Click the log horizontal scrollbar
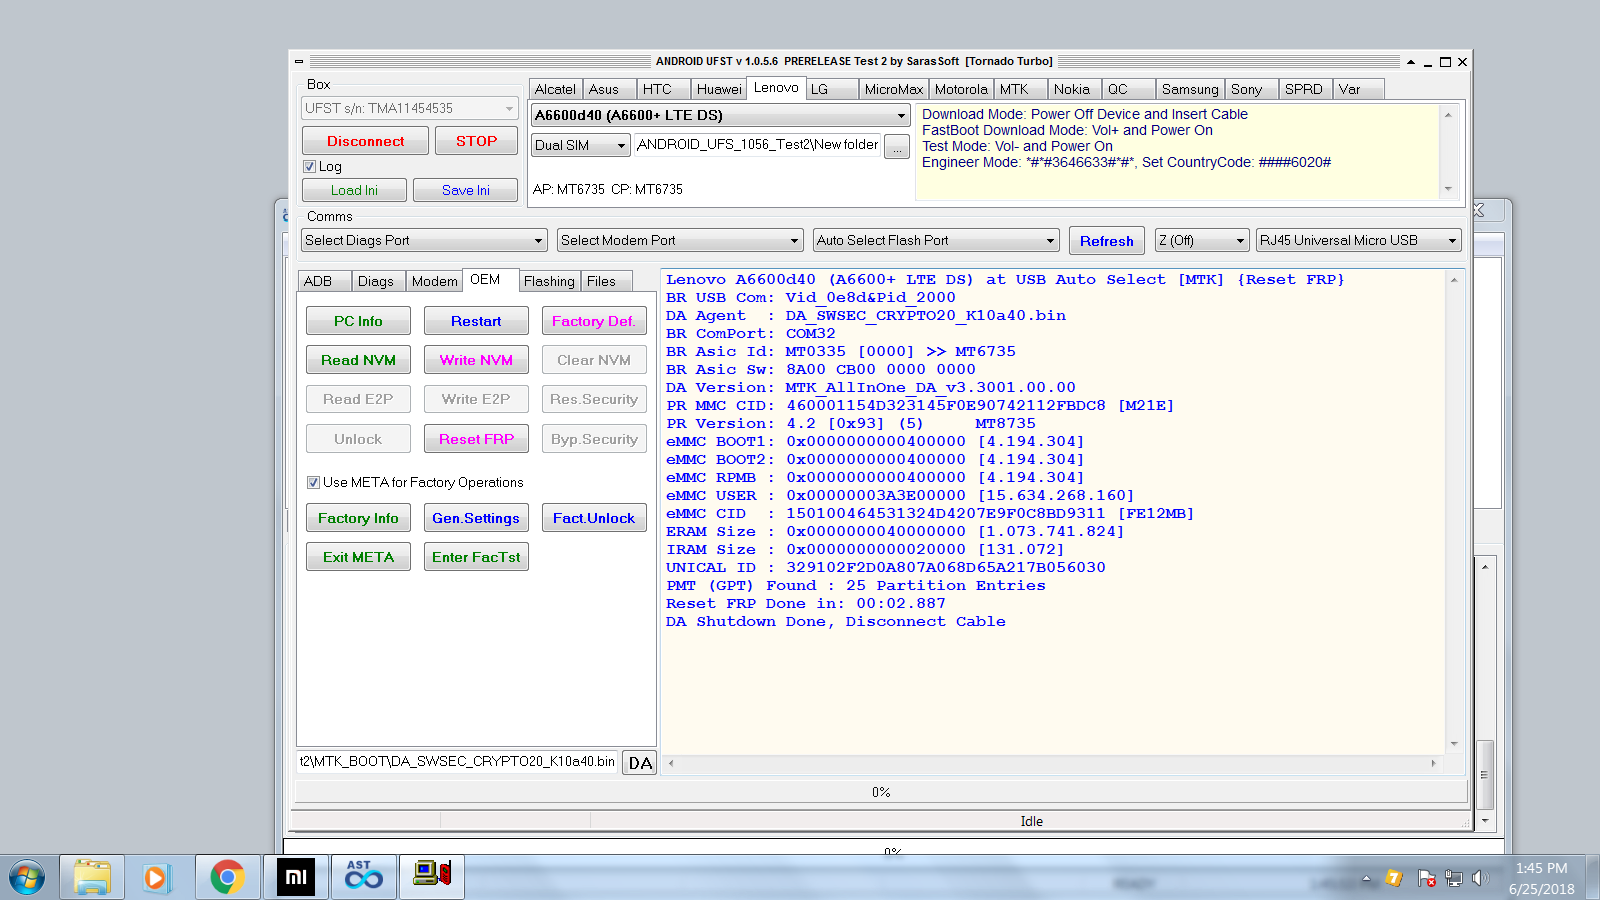The height and width of the screenshot is (900, 1600). pyautogui.click(x=1052, y=763)
